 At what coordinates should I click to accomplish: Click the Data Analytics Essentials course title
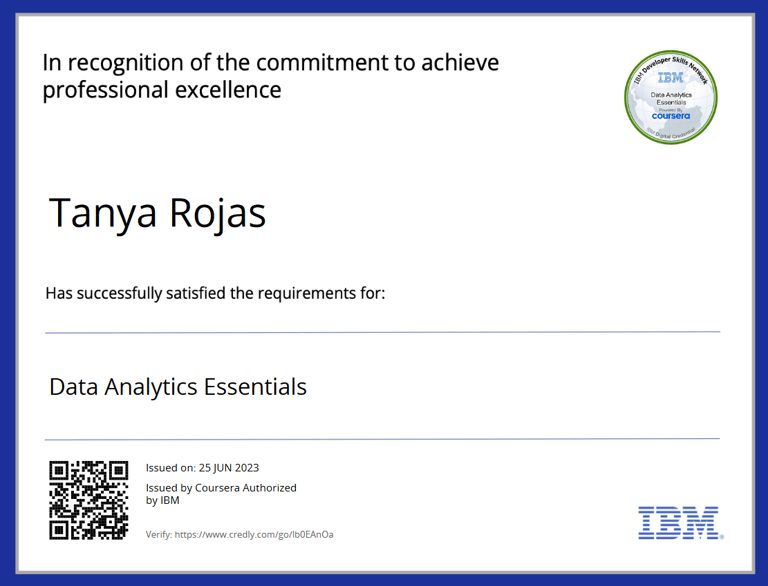[178, 387]
